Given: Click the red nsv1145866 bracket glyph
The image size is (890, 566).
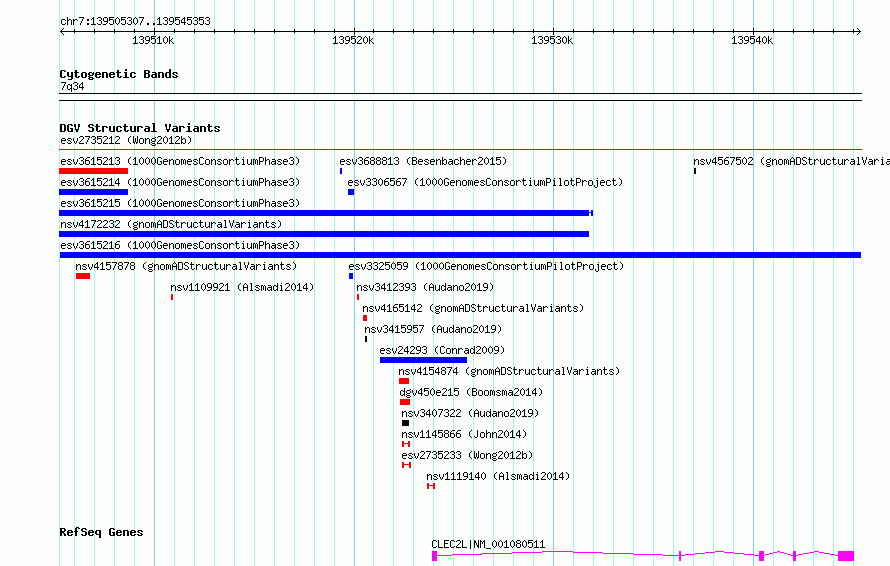Looking at the screenshot, I should pyautogui.click(x=406, y=444).
